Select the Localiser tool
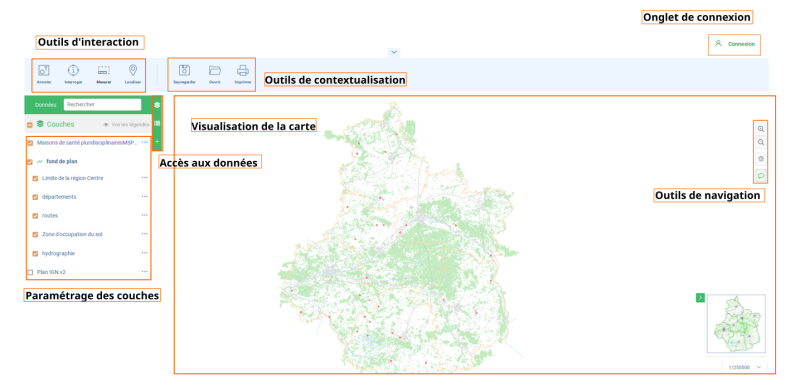The image size is (800, 386). coord(133,74)
